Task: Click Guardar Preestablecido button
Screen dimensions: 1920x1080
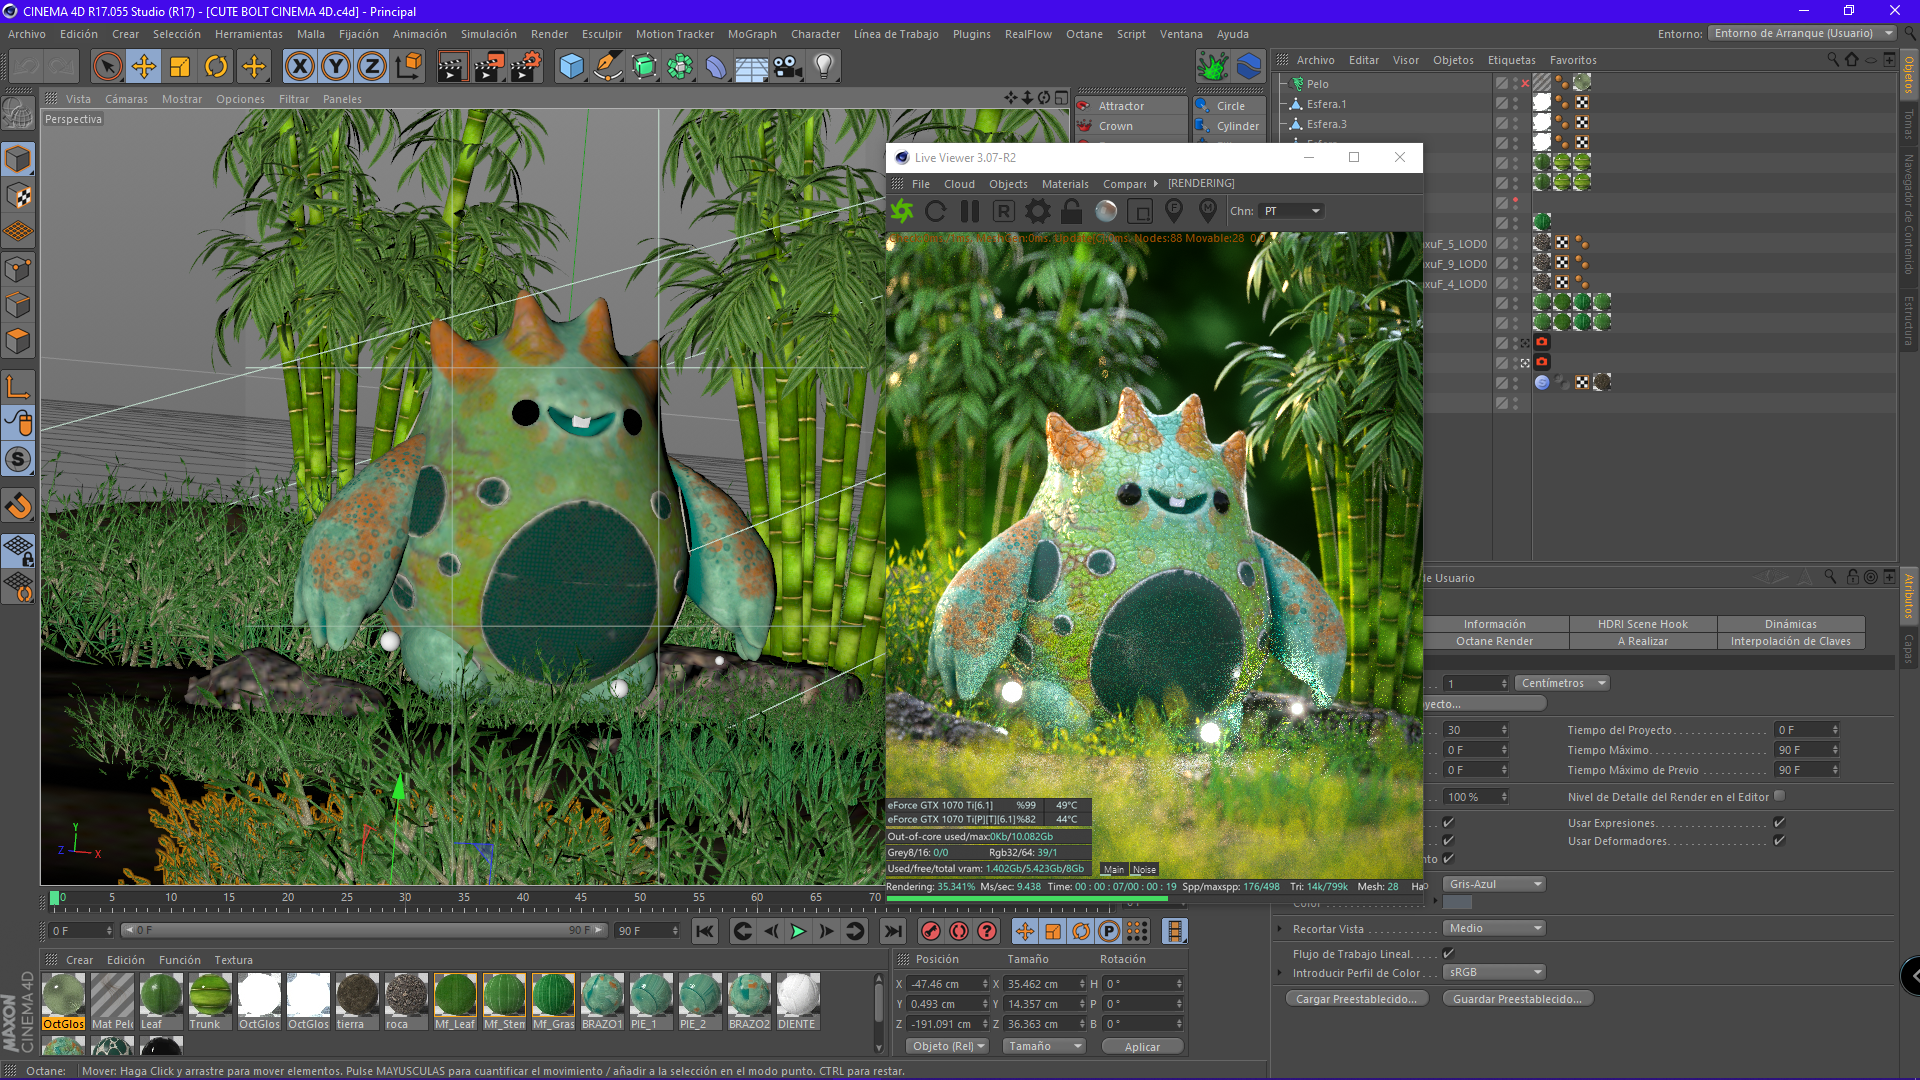Action: click(x=1517, y=999)
